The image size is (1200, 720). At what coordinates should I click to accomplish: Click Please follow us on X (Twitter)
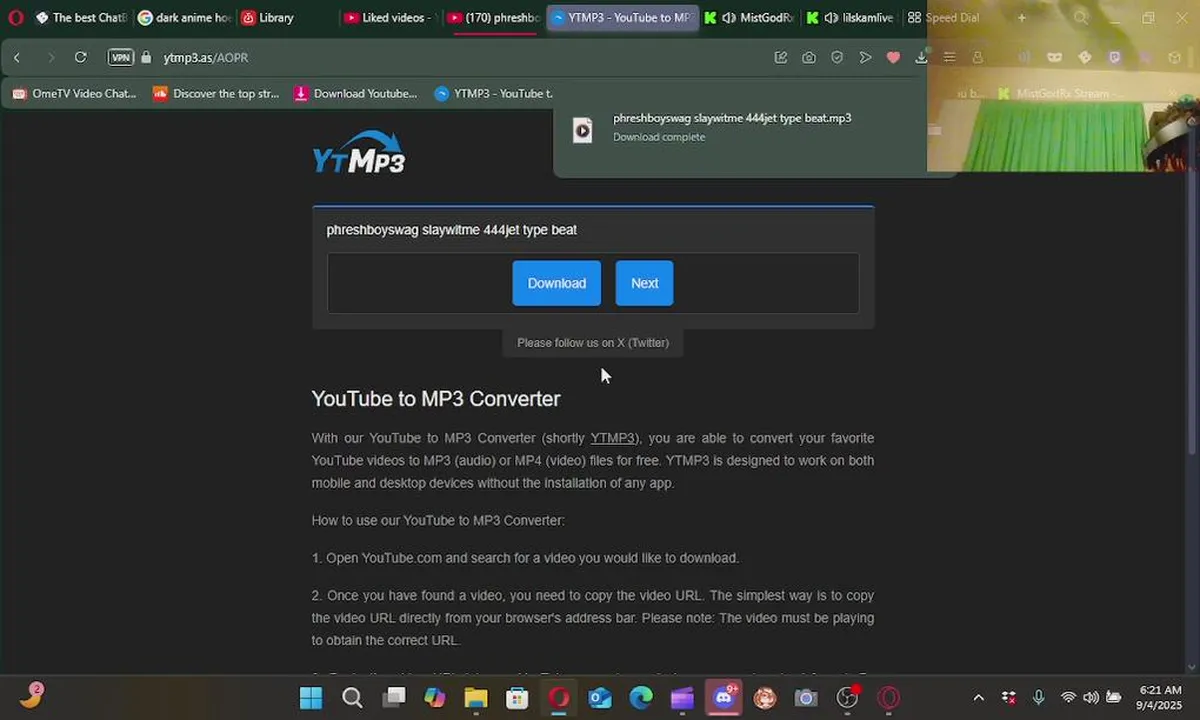pyautogui.click(x=593, y=343)
